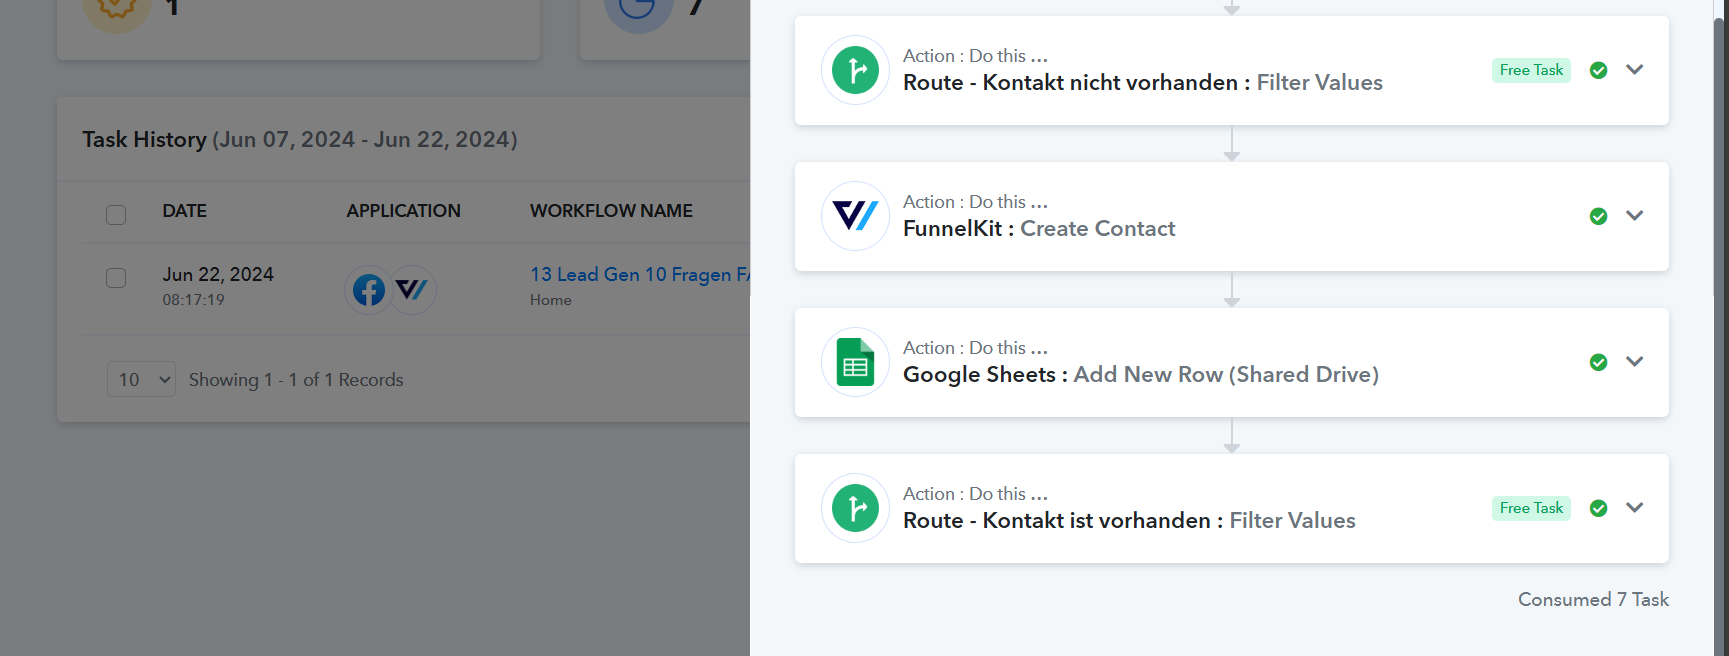The width and height of the screenshot is (1729, 656).
Task: Click green success check on Kontakt ist vorhanden step
Action: [1598, 508]
